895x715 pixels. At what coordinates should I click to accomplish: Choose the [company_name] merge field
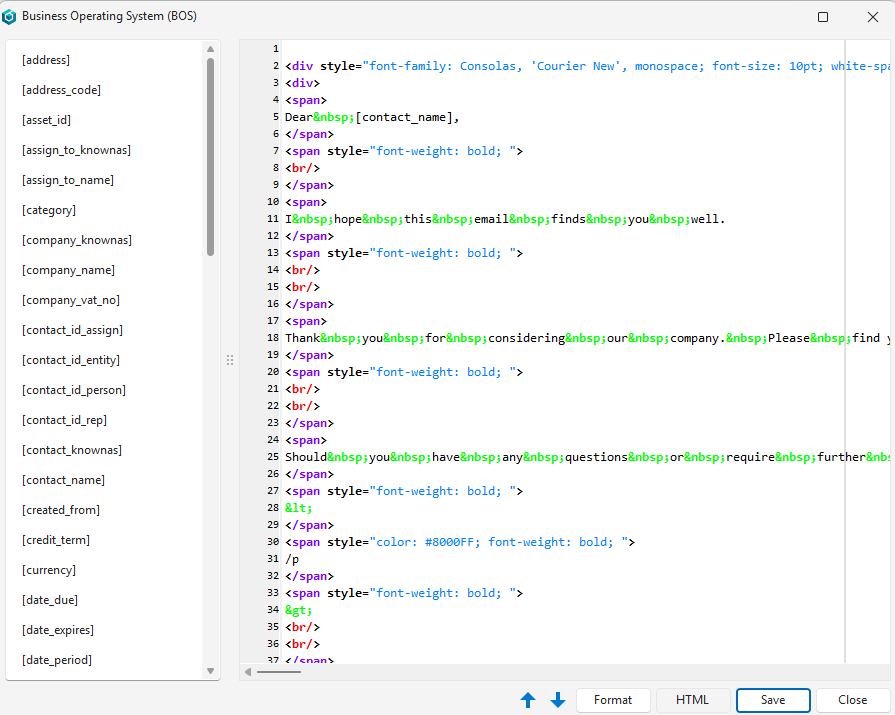(68, 270)
